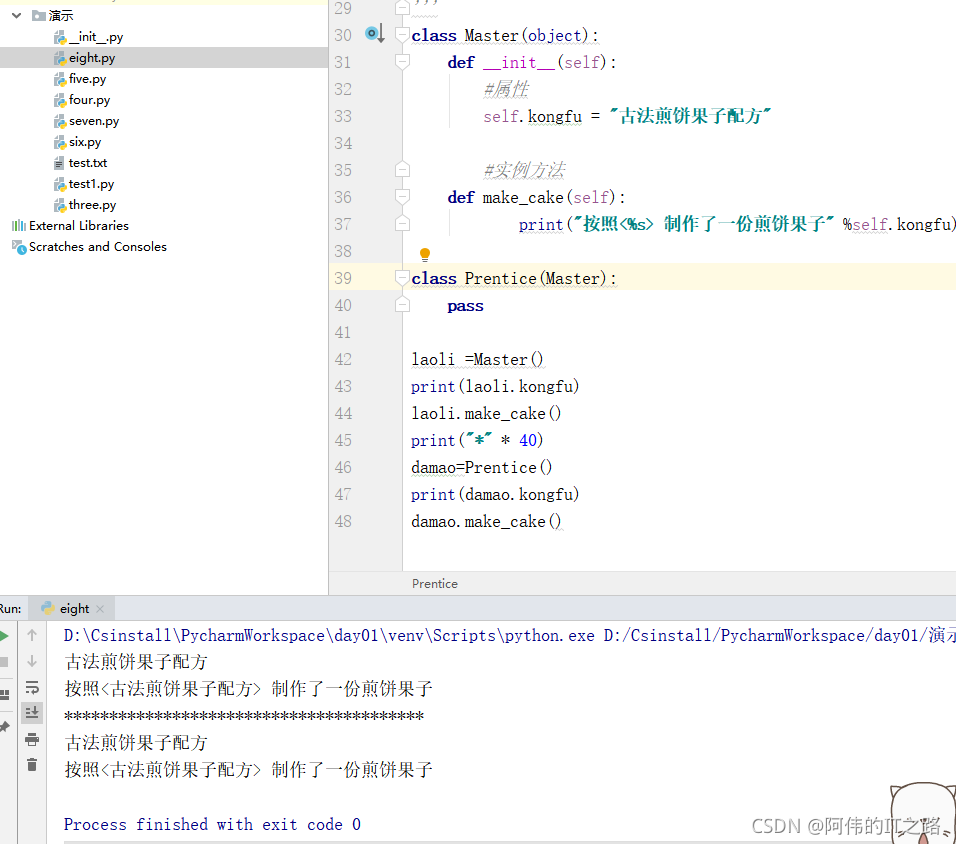
Task: Toggle scroll to end of console
Action: coord(32,712)
